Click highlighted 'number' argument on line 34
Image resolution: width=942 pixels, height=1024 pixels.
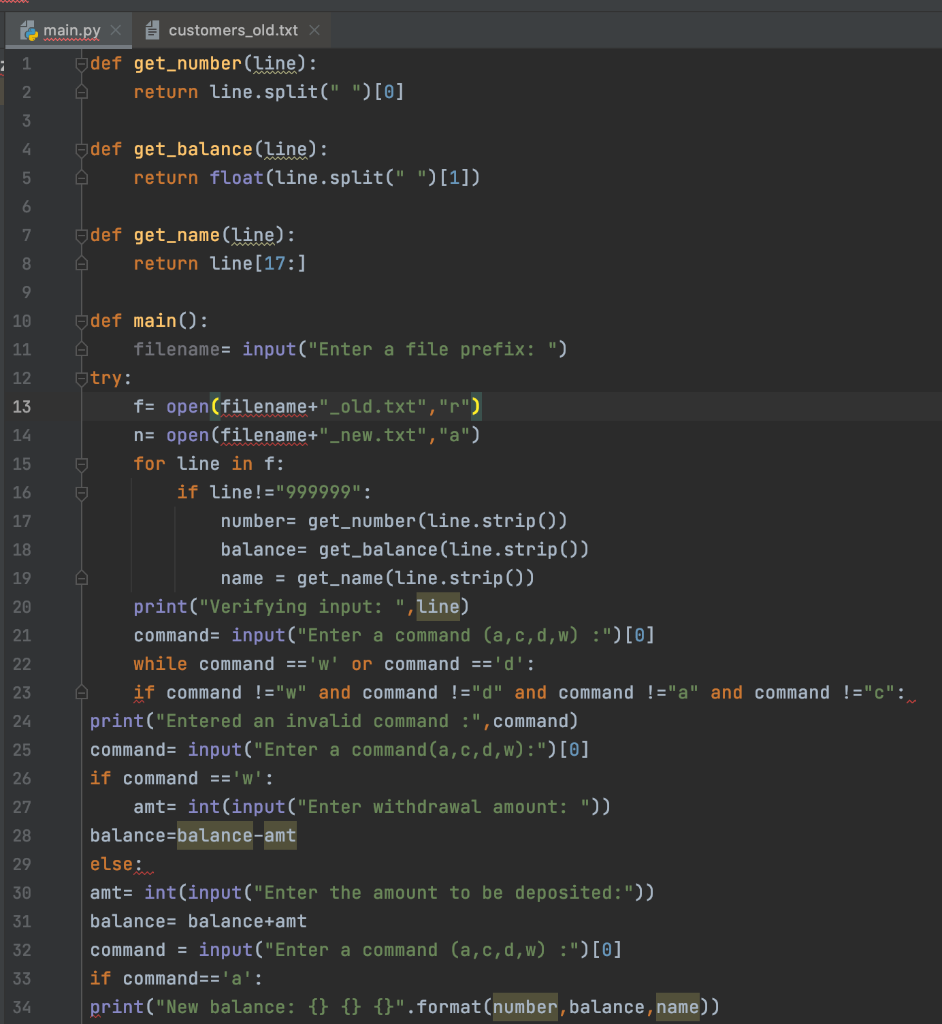click(525, 1007)
